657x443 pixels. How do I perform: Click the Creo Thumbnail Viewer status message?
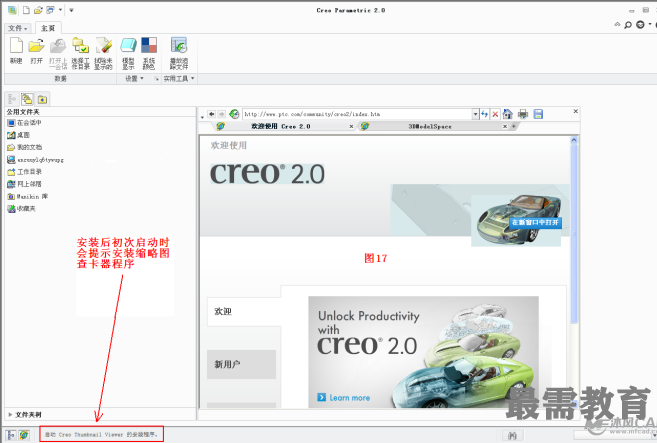click(101, 435)
